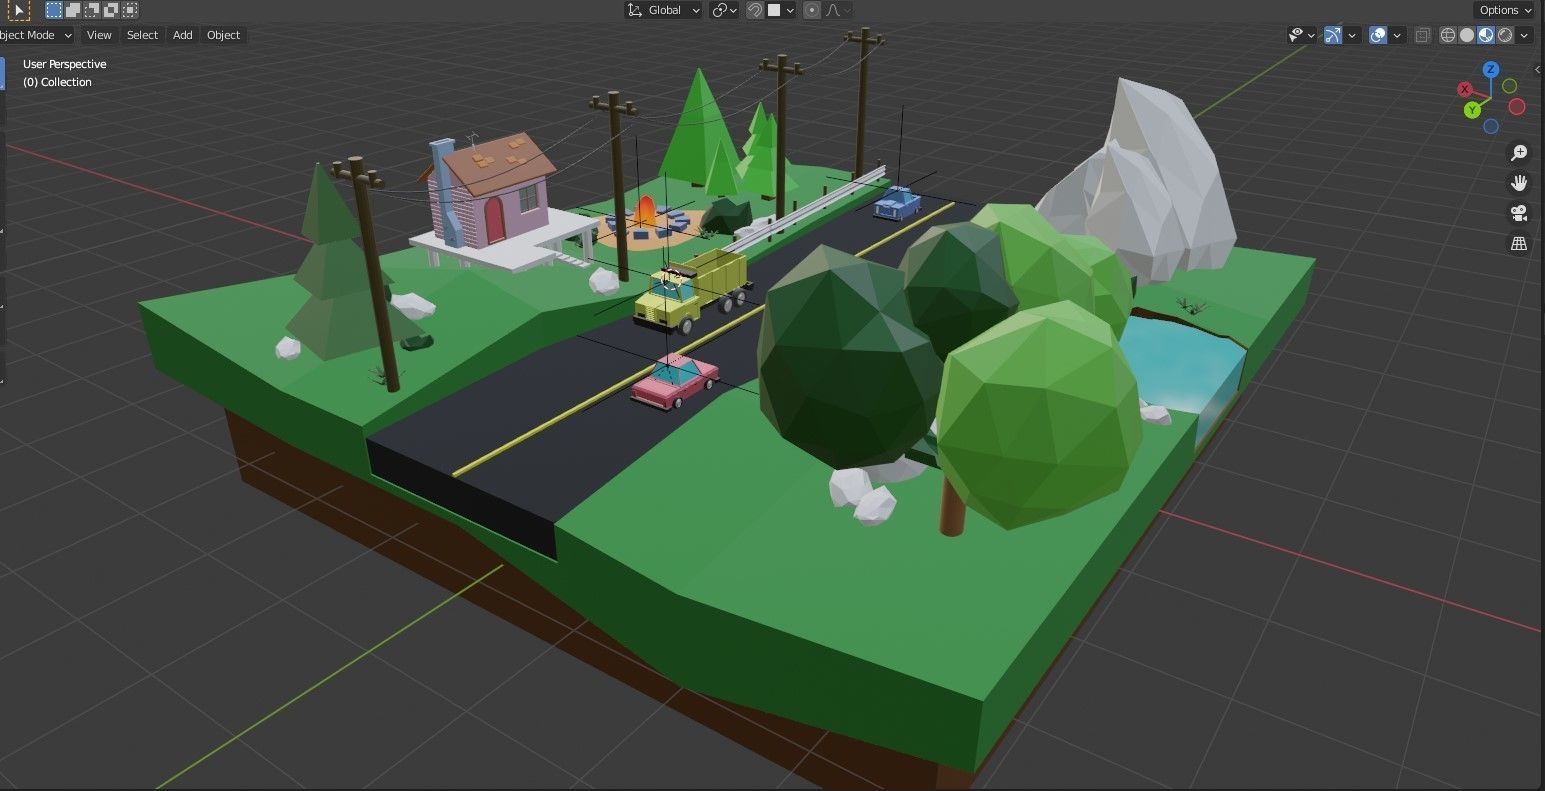Screen dimensions: 1545x791
Task: Select the Tweak cursor tool icon
Action: point(19,10)
